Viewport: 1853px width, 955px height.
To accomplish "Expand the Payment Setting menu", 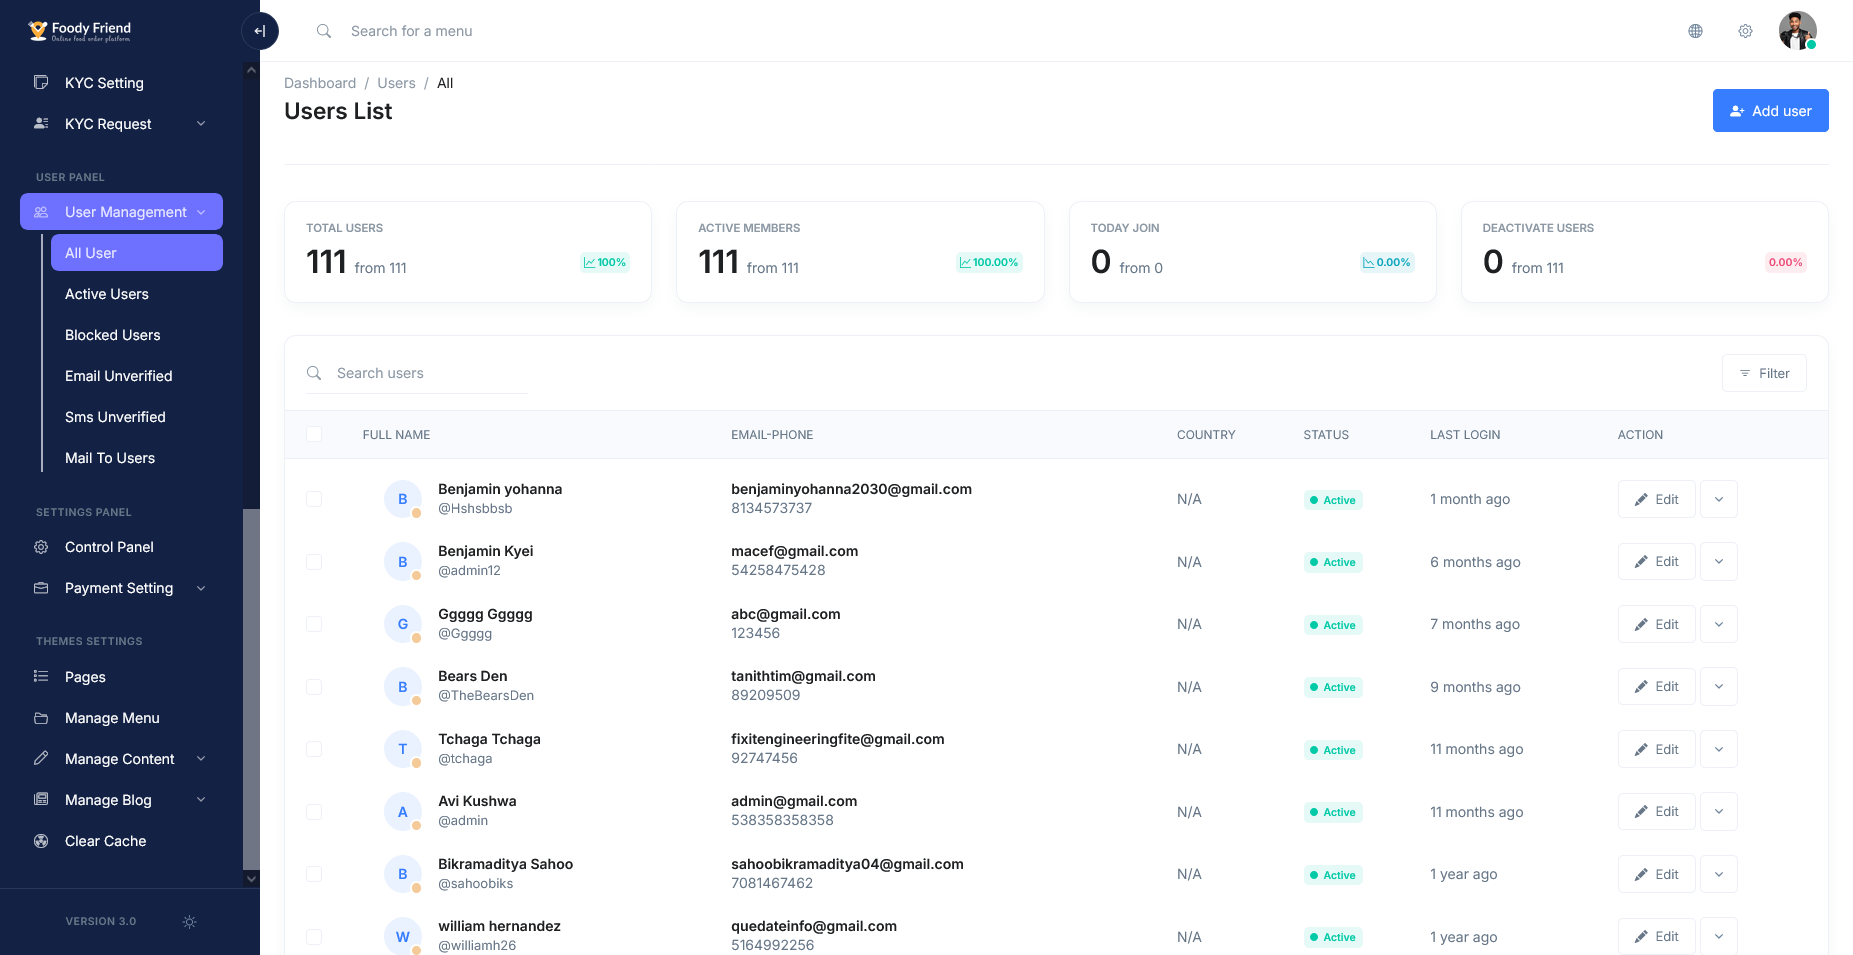I will click(x=121, y=588).
